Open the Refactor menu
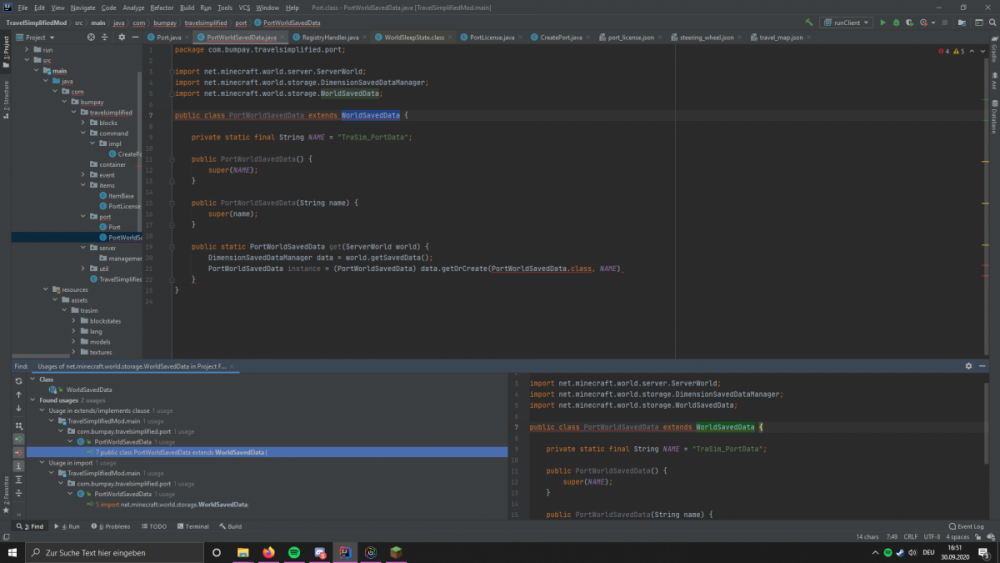Screen dimensions: 1000x563 [x=161, y=7]
